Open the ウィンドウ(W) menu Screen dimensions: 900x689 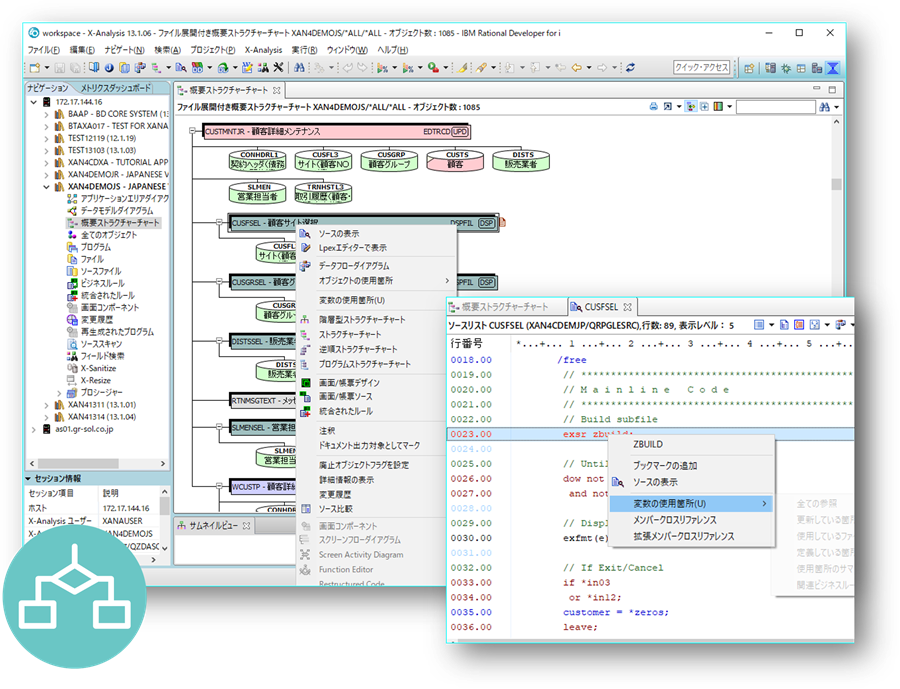(347, 50)
